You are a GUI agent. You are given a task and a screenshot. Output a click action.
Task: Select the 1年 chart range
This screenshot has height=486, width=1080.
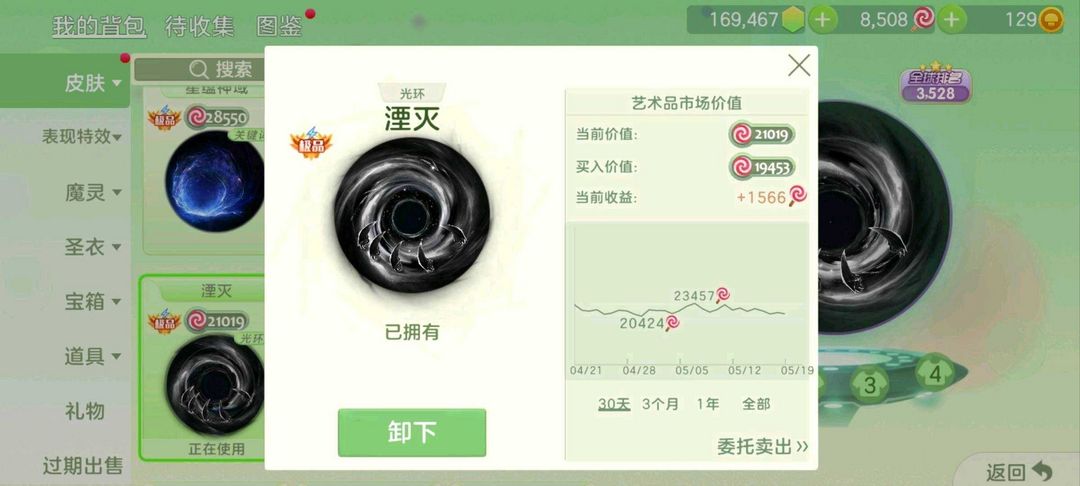707,404
